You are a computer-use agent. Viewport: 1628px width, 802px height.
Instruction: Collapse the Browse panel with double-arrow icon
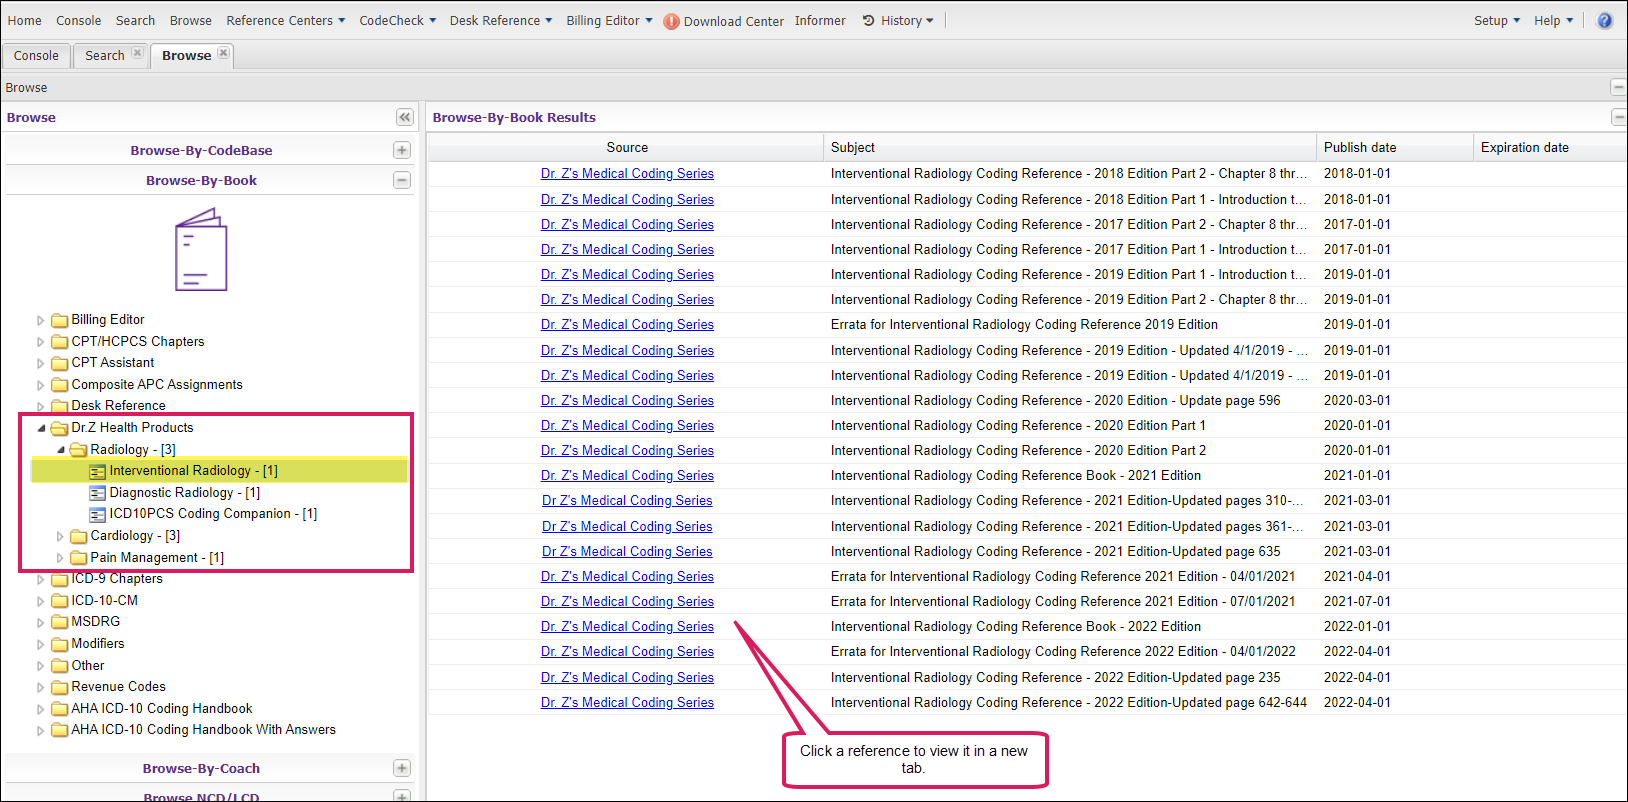(404, 117)
